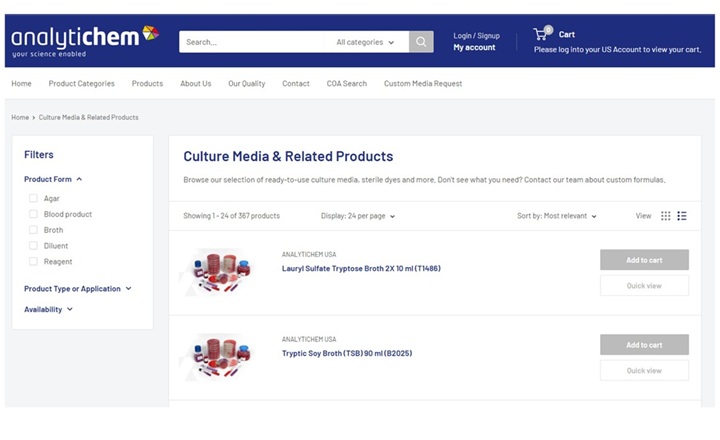Open COA Search menu item
Image resolution: width=720 pixels, height=440 pixels.
[x=347, y=84]
